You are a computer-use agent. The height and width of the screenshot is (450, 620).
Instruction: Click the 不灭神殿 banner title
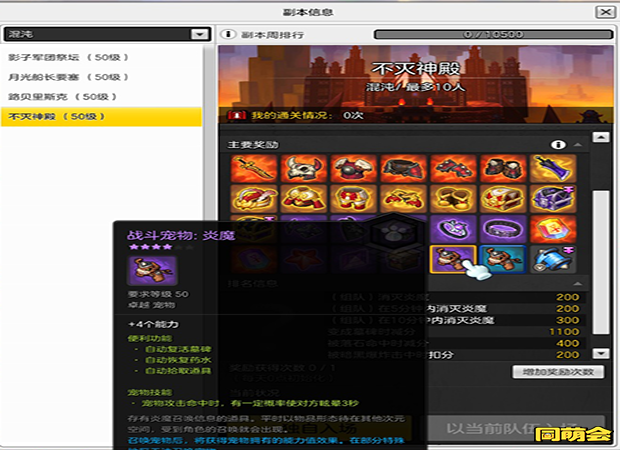416,68
